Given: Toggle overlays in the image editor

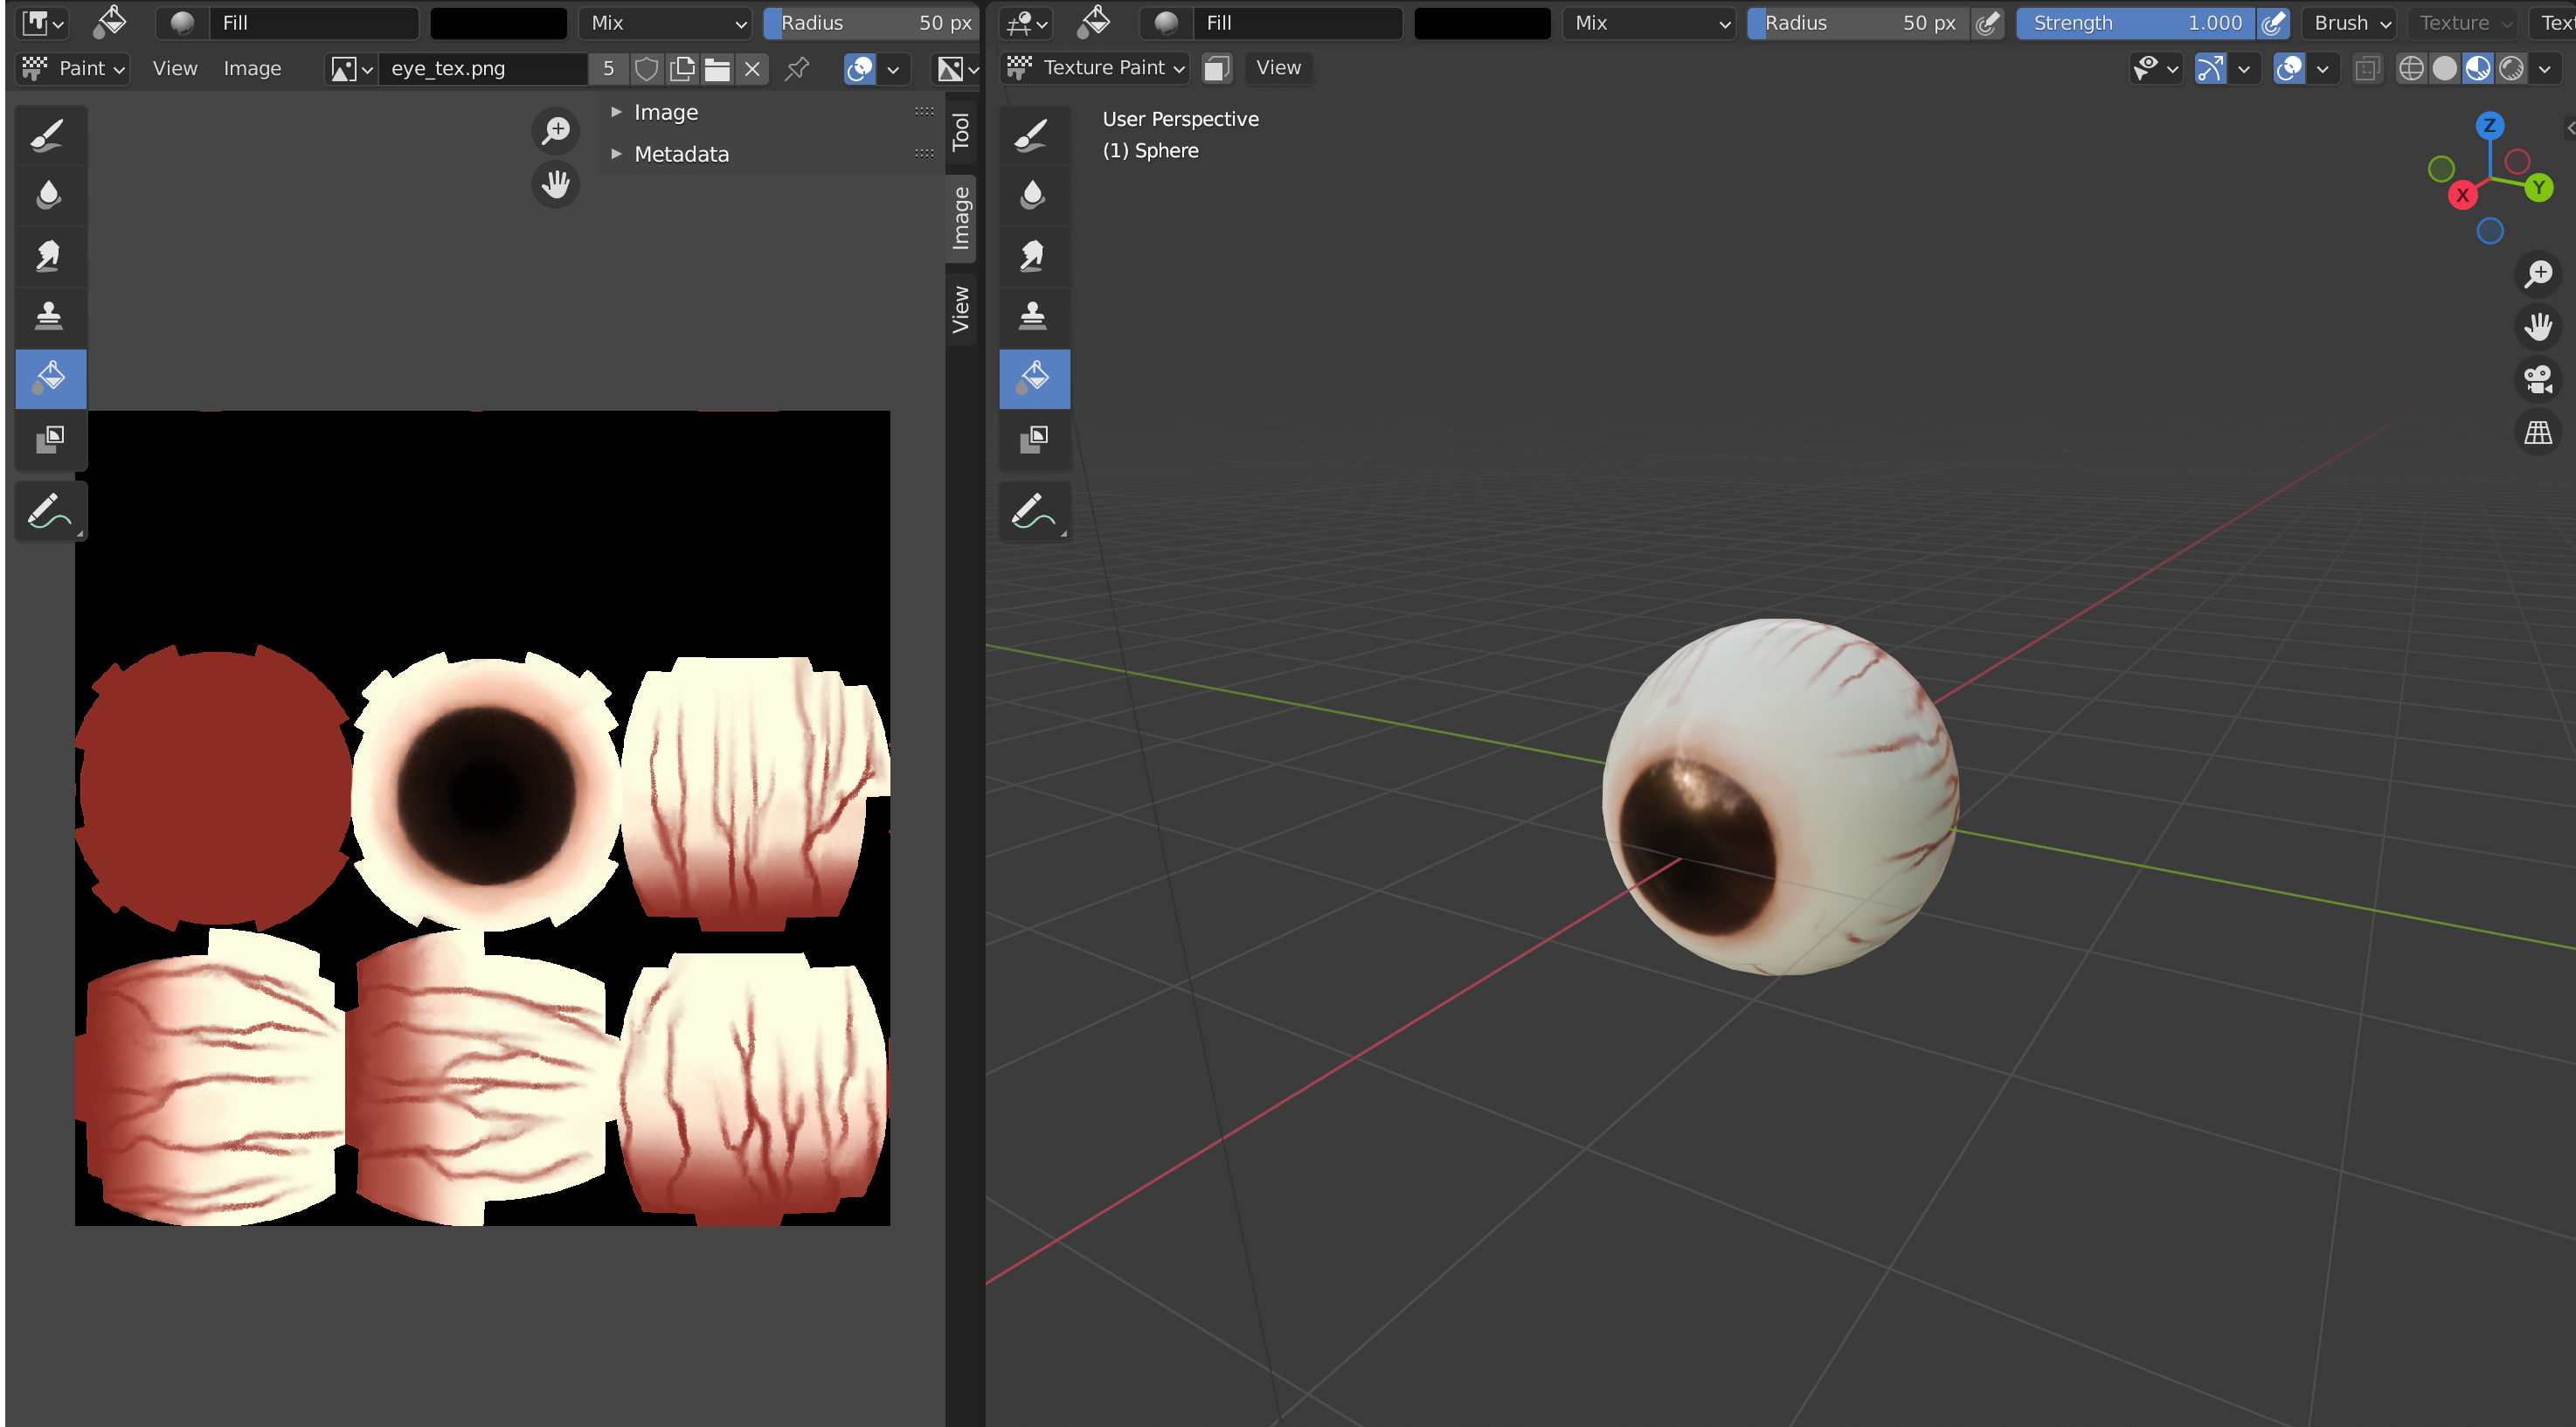Looking at the screenshot, I should click(860, 69).
